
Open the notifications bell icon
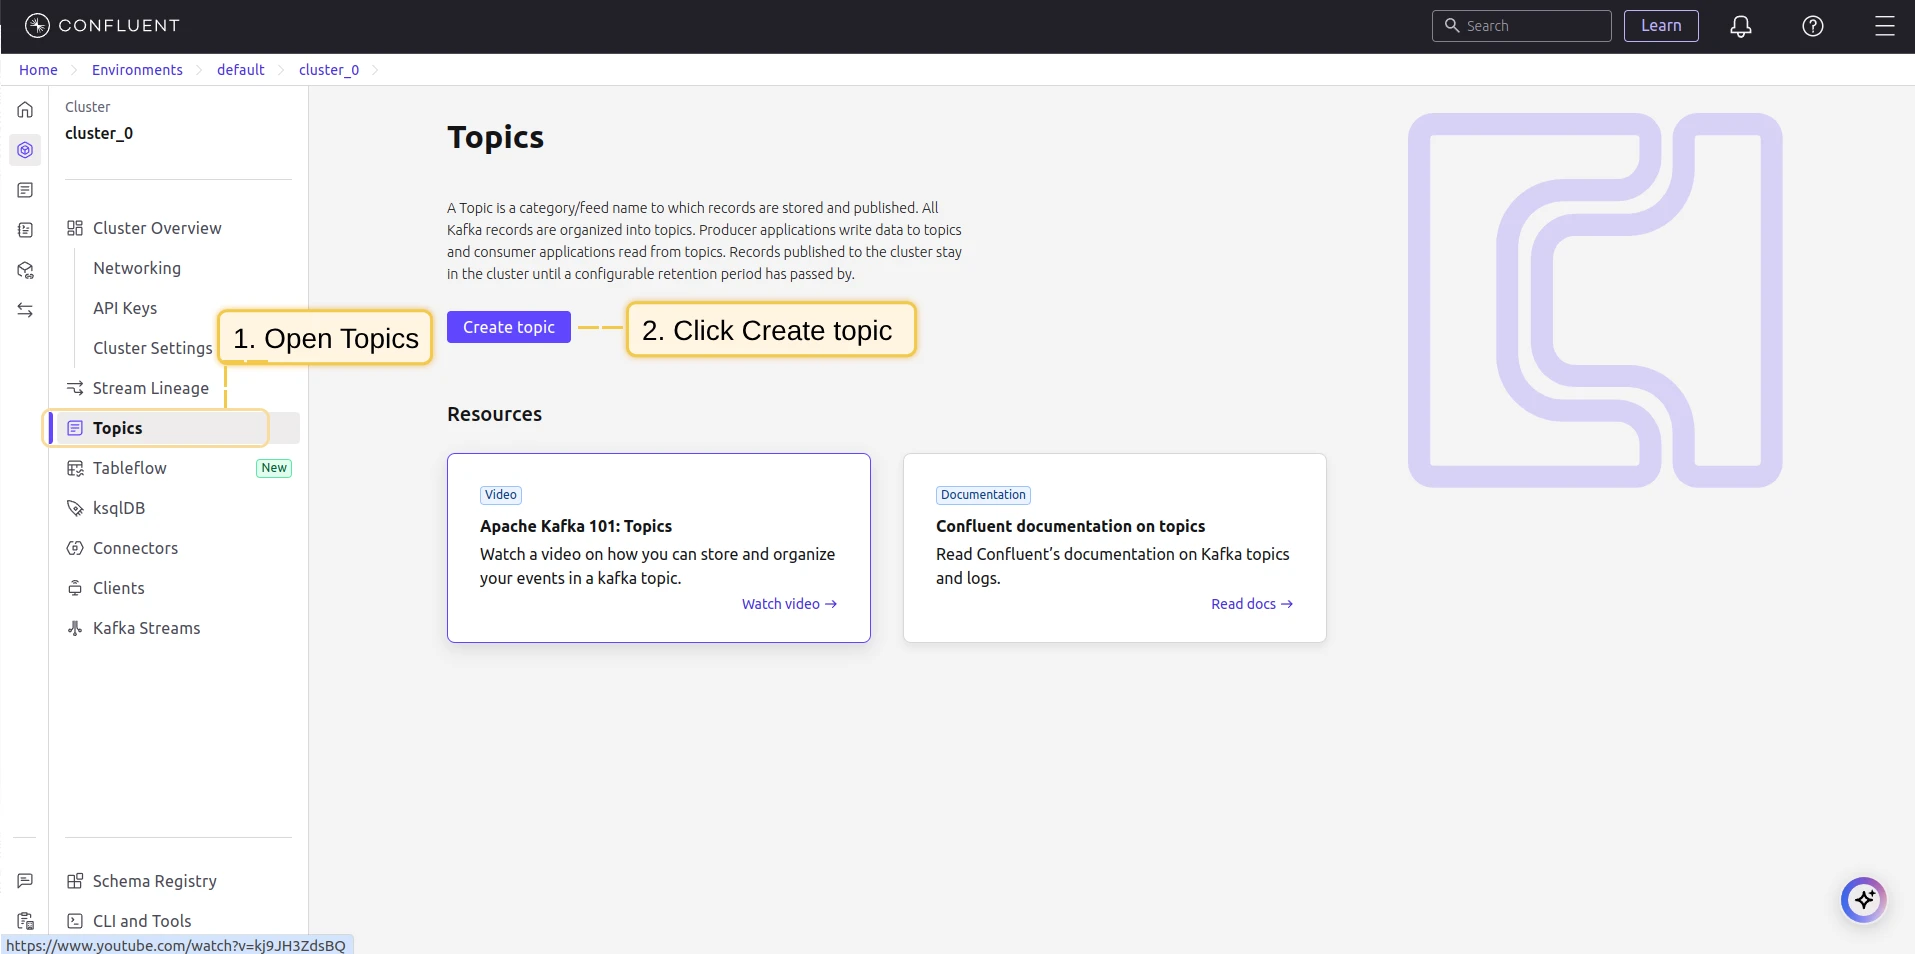point(1741,26)
